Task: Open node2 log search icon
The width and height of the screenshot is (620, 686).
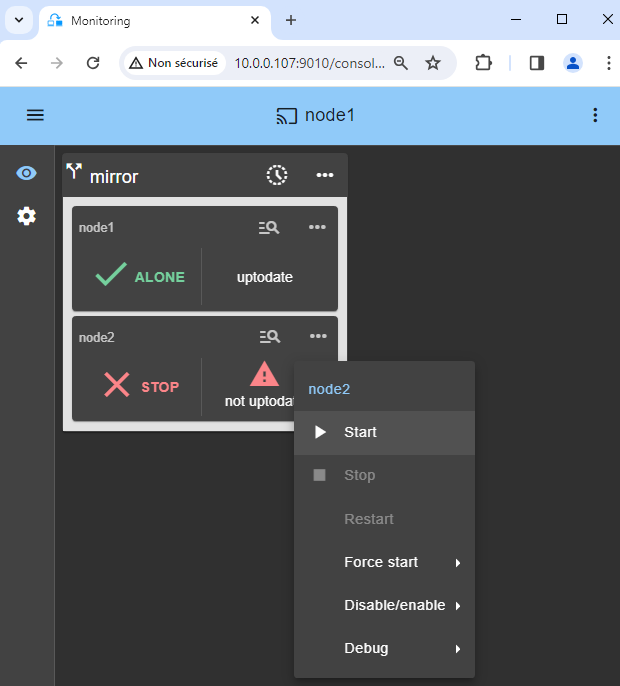Action: (x=269, y=337)
